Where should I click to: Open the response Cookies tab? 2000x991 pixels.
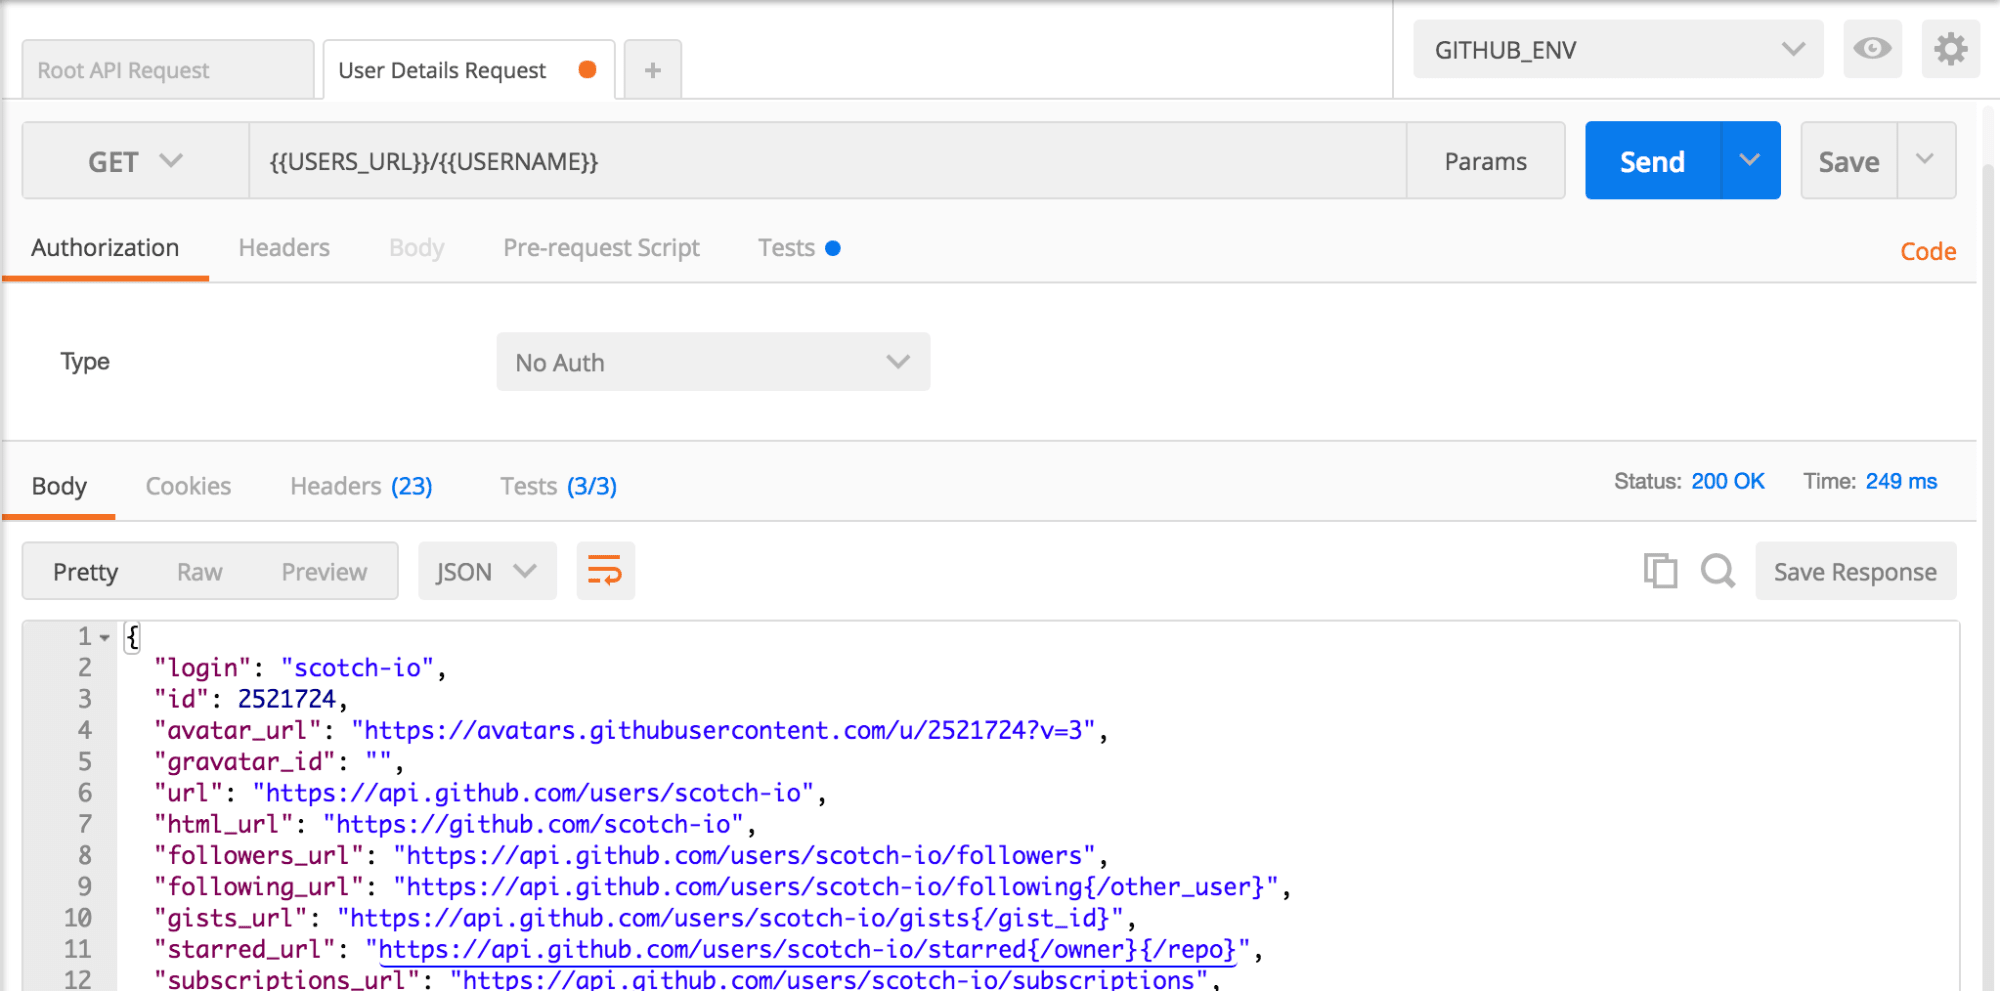pos(188,486)
